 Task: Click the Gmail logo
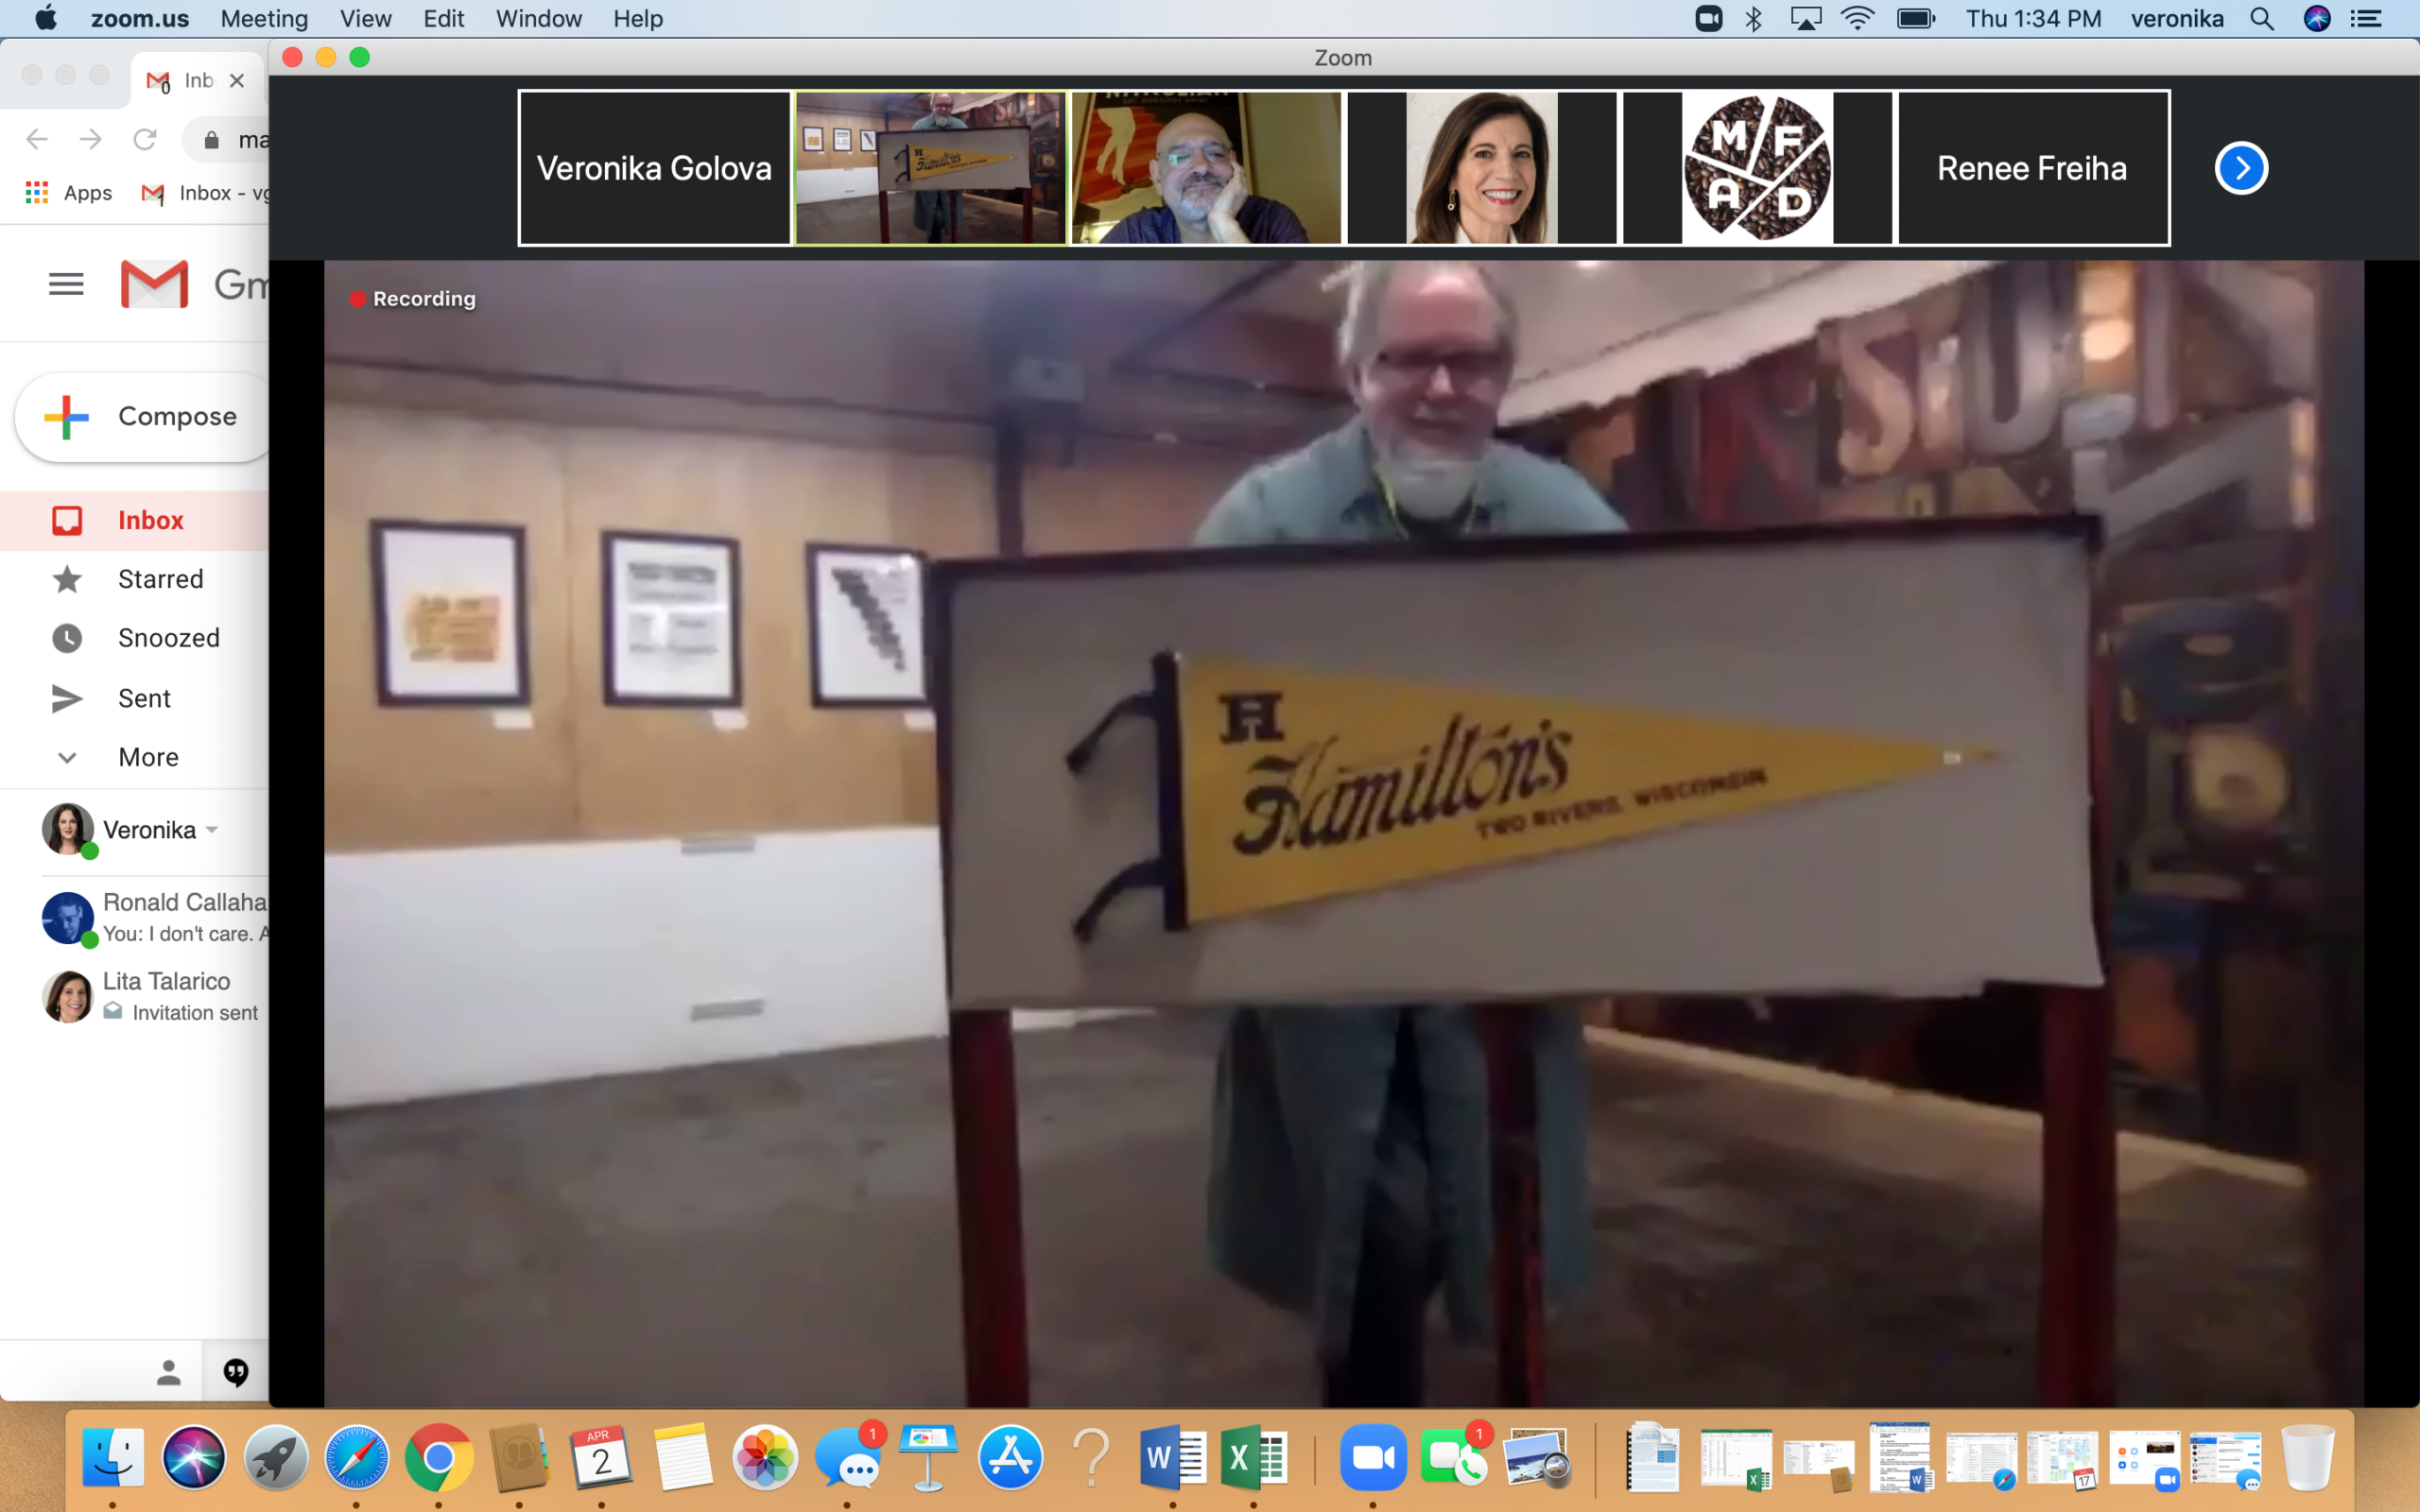pyautogui.click(x=154, y=284)
